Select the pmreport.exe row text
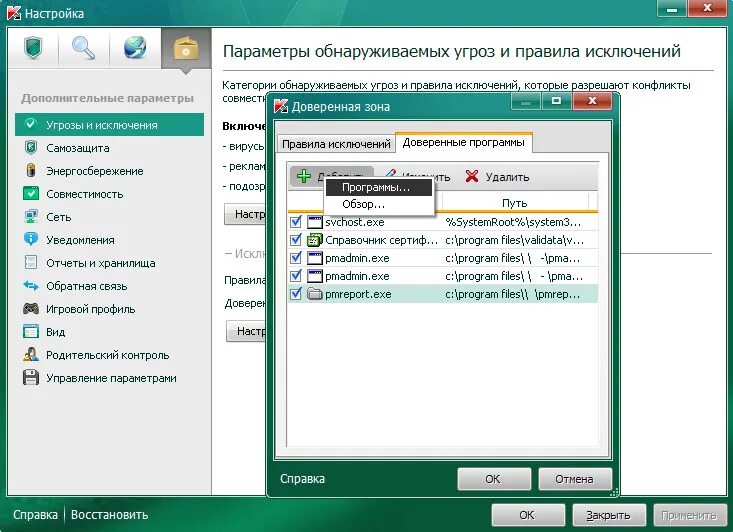Screen dimensions: 733x532 tap(358, 294)
